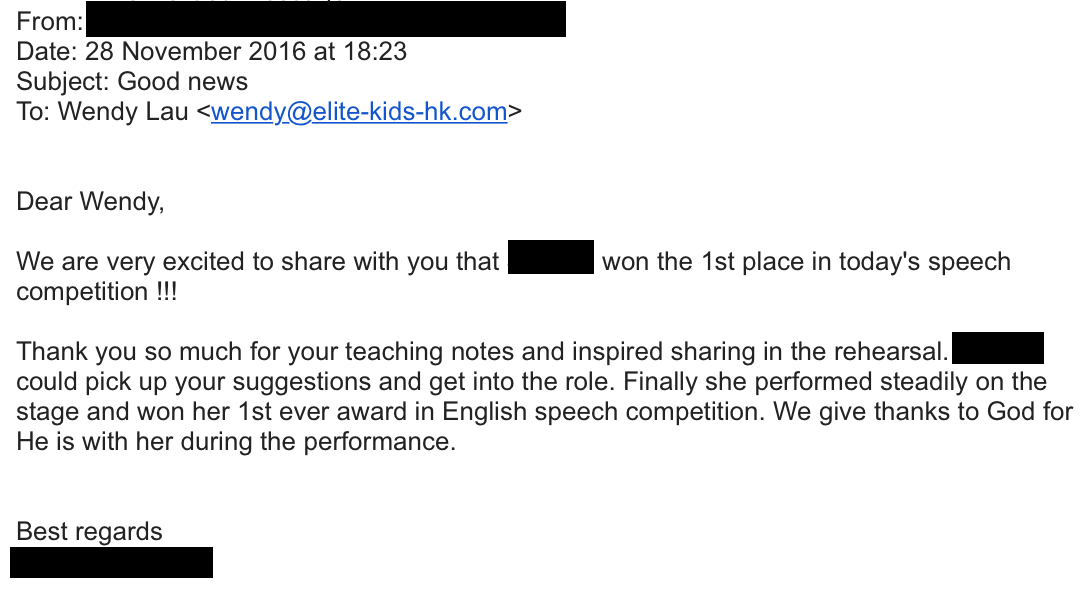Click the redacted signature block below 'Best regards'
This screenshot has width=1090, height=596.
(111, 562)
